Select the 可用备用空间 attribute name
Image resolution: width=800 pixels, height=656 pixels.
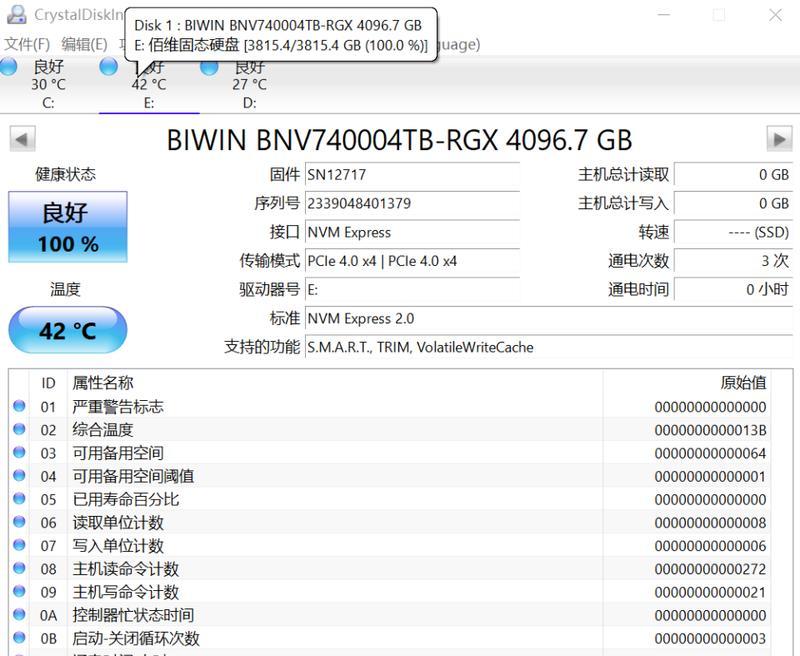tap(118, 453)
